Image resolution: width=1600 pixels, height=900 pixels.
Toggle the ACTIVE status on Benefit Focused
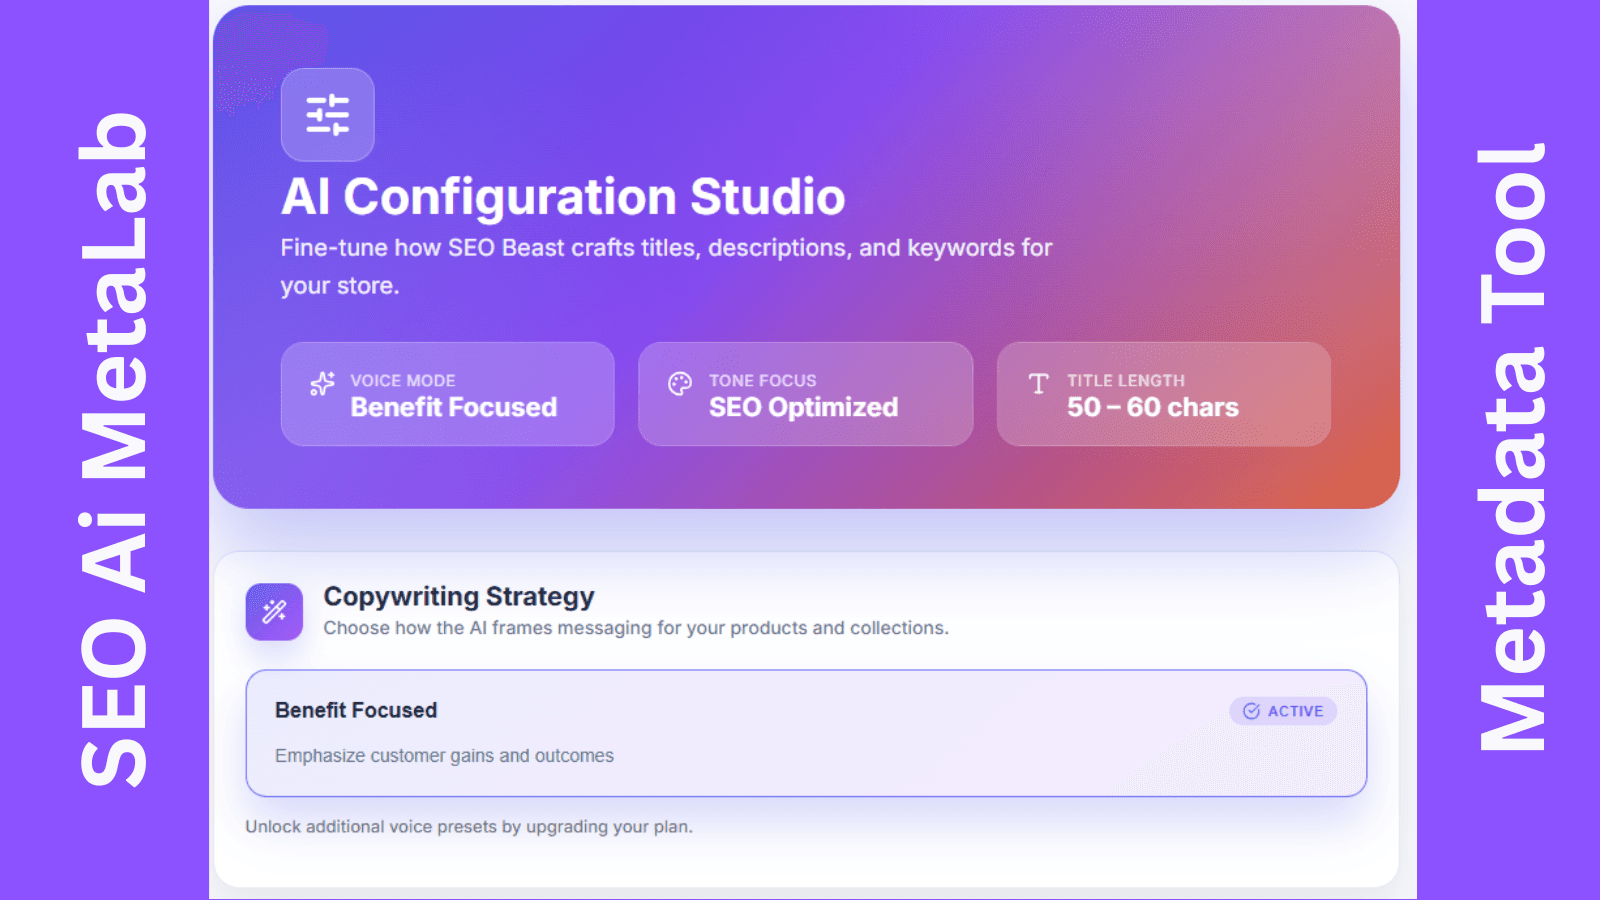1283,711
